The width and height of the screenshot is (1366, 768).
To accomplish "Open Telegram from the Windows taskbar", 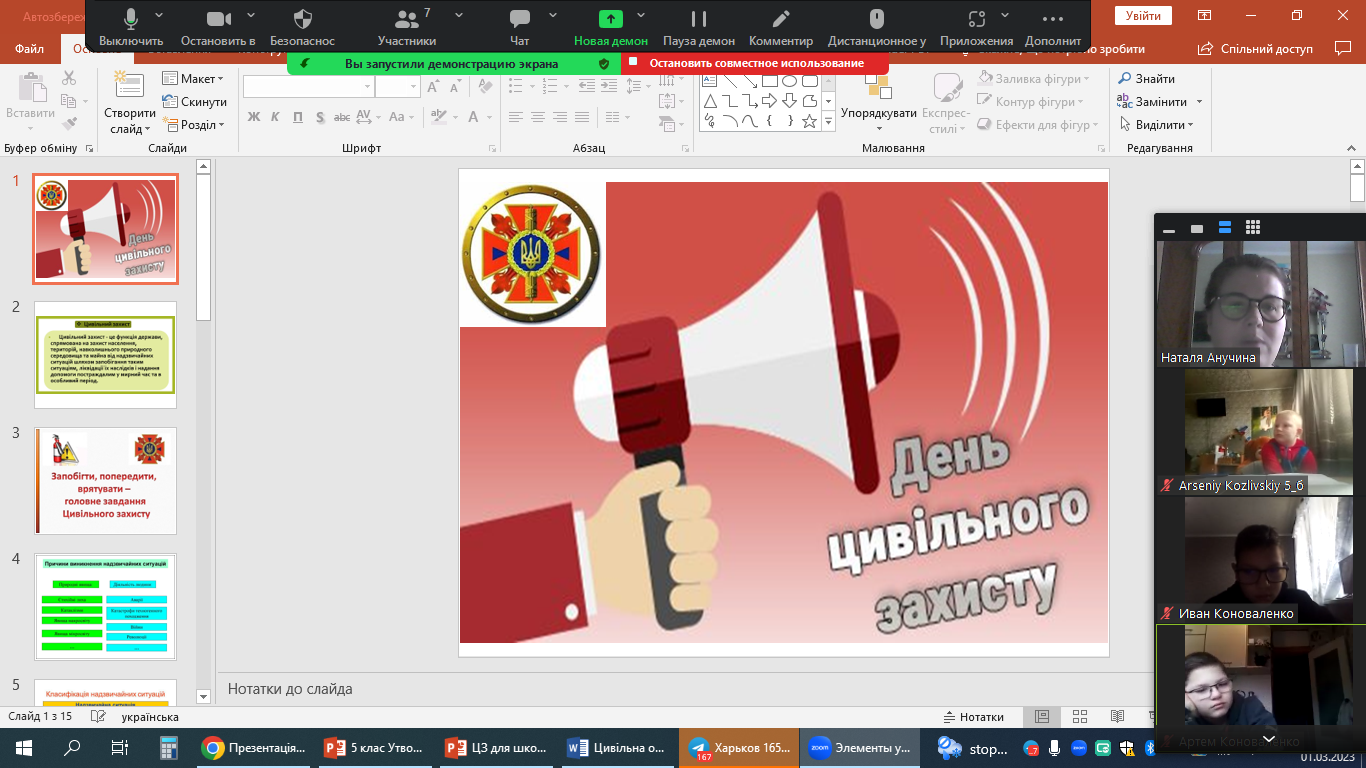I will pos(740,748).
